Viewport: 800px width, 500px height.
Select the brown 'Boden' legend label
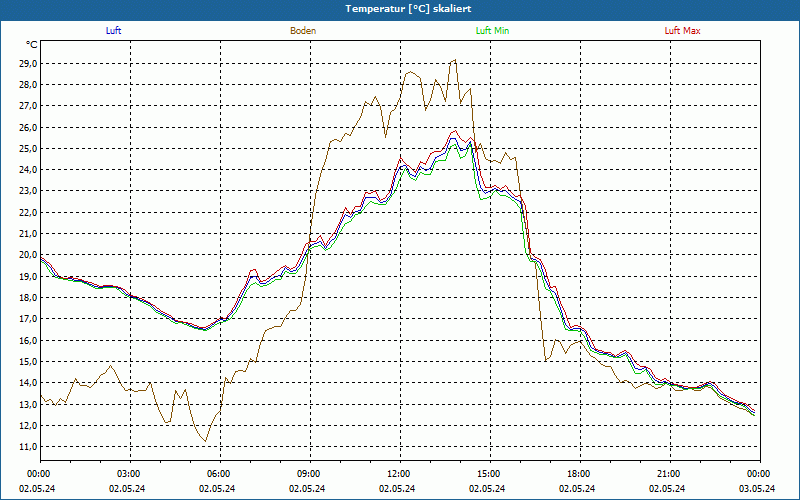[303, 31]
